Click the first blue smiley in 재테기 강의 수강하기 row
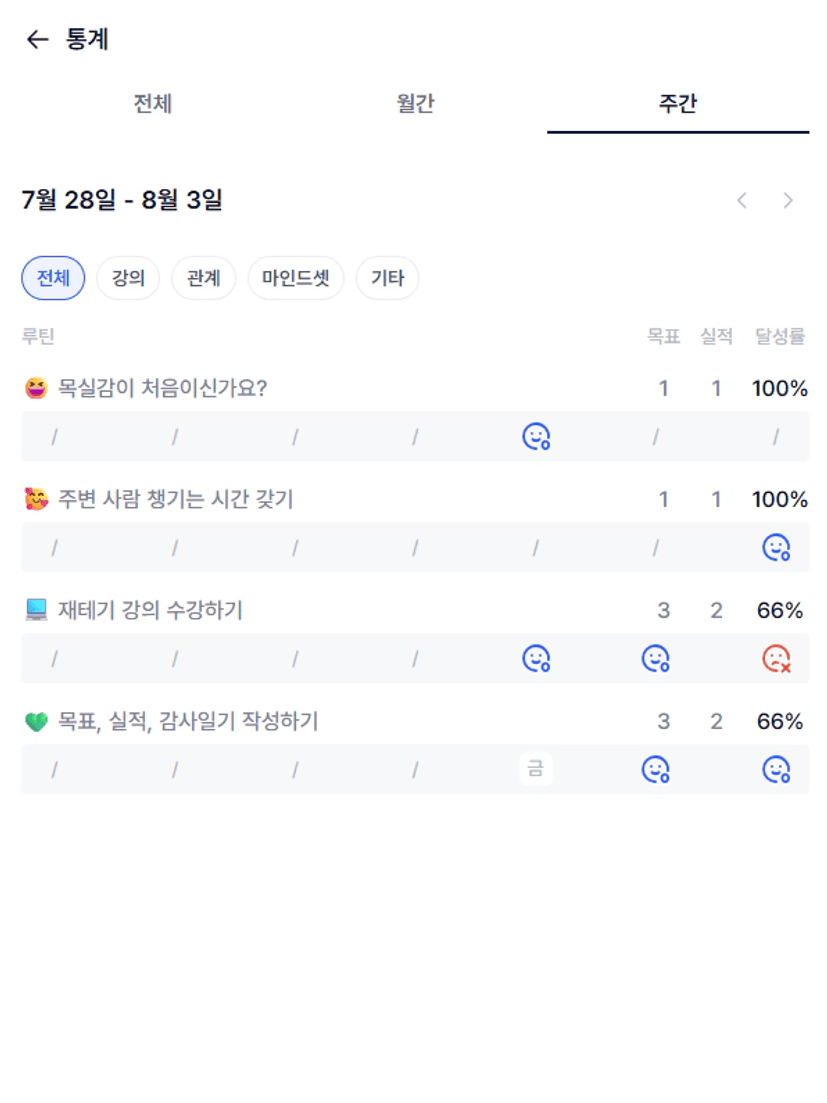The height and width of the screenshot is (1103, 827). (x=536, y=658)
